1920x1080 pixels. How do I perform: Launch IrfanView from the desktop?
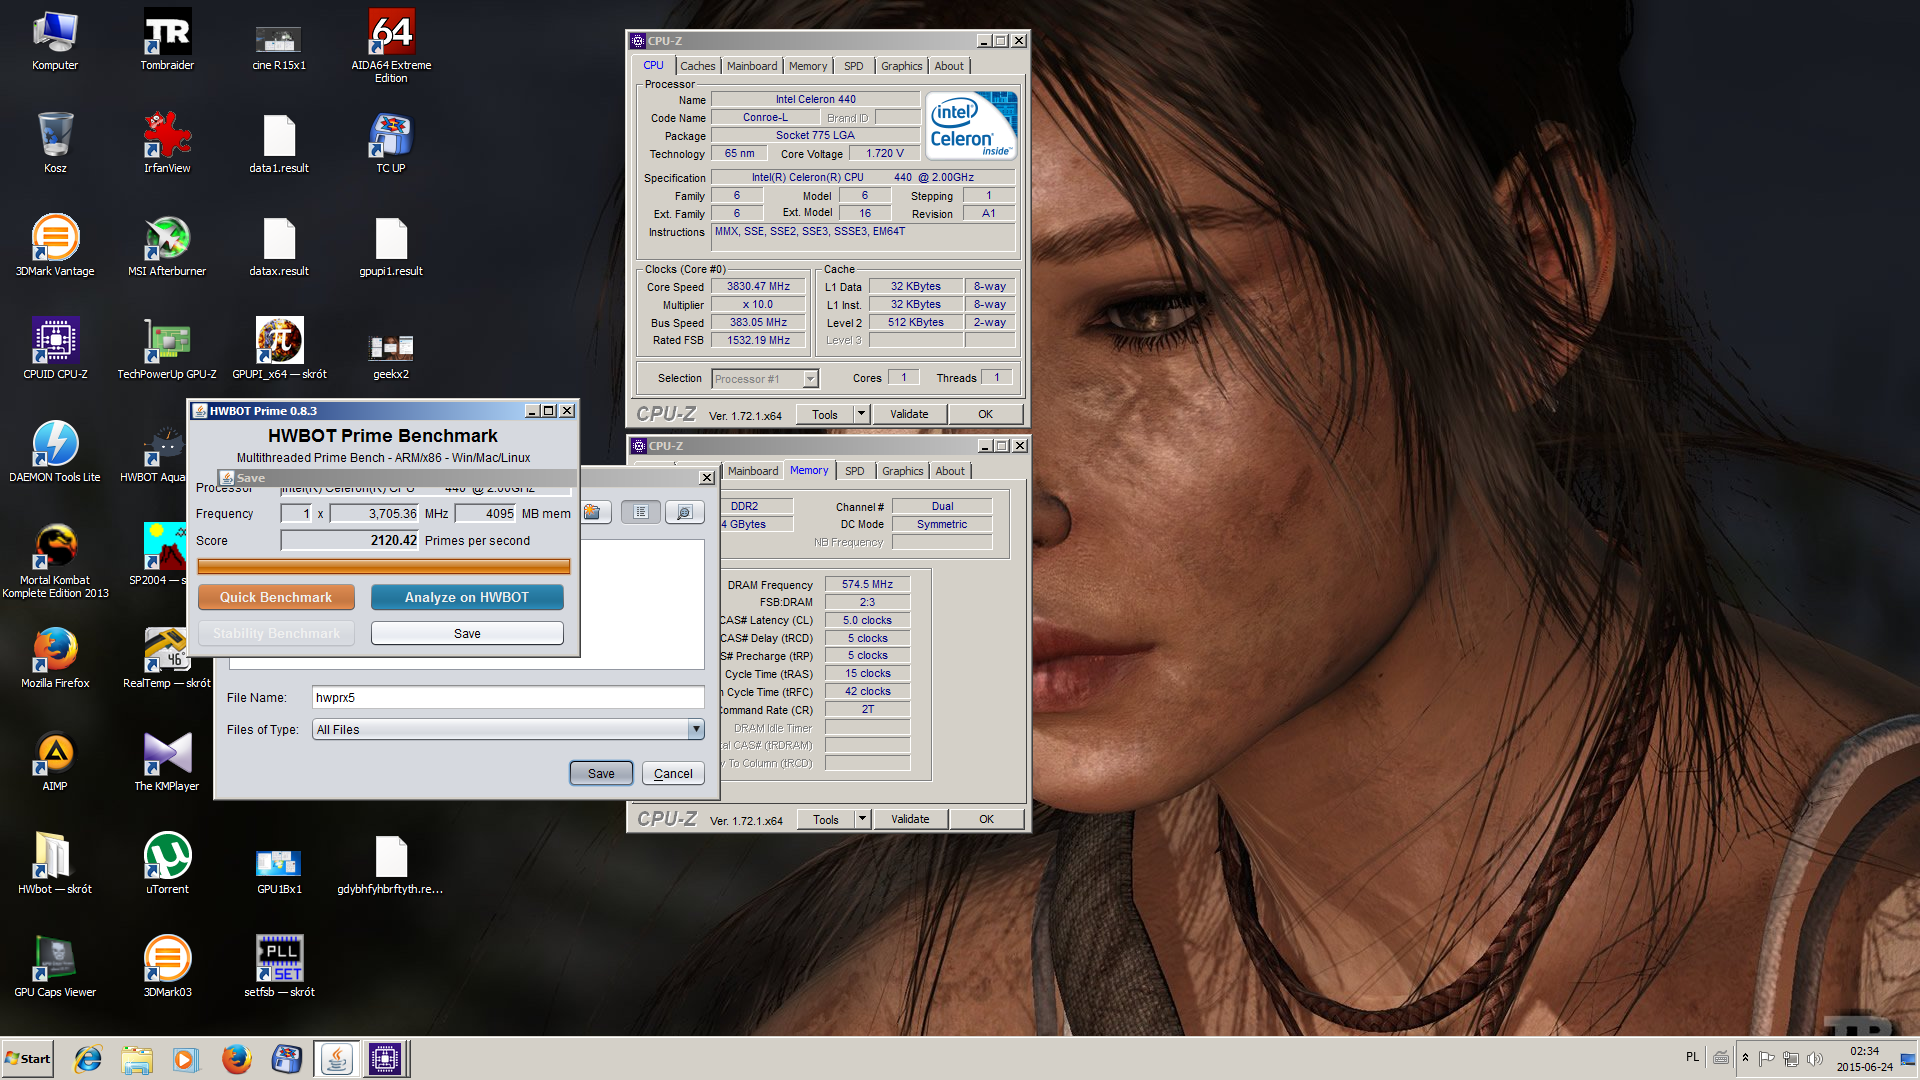167,143
